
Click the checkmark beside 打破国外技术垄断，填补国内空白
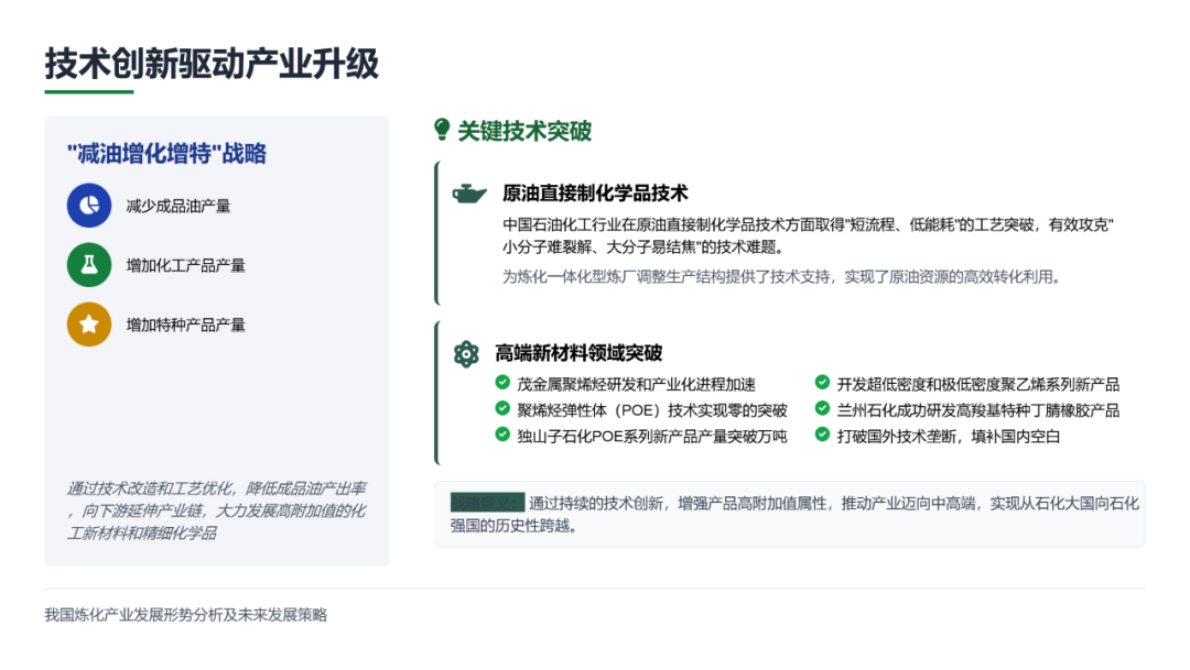821,436
